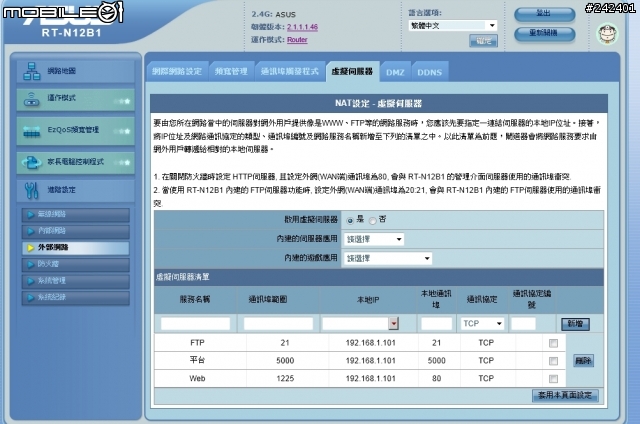Screen dimensions: 640x424
Task: Click port range value 1225
Action: (x=285, y=379)
